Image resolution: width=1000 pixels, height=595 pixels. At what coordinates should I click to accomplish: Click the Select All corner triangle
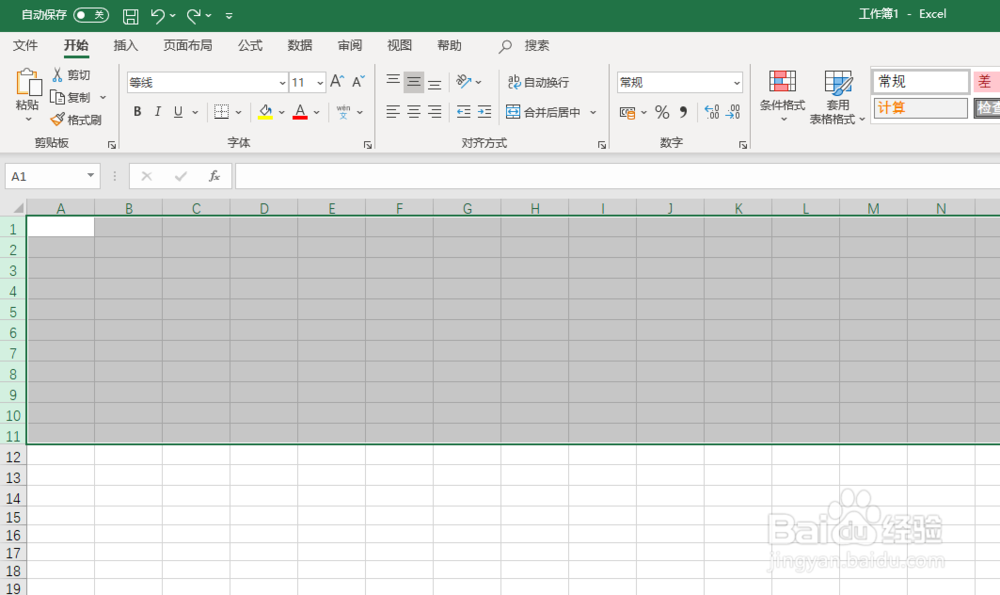tap(18, 208)
